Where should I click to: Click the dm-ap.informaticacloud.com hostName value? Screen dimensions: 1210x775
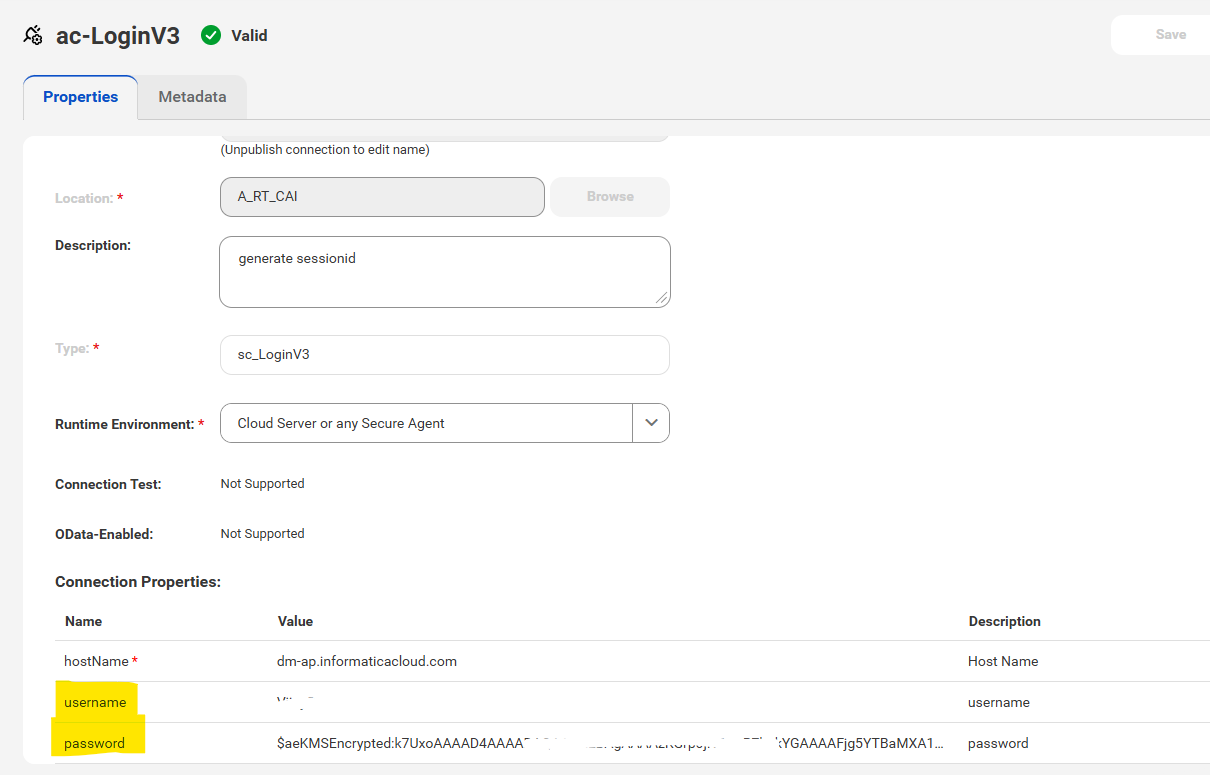point(367,661)
